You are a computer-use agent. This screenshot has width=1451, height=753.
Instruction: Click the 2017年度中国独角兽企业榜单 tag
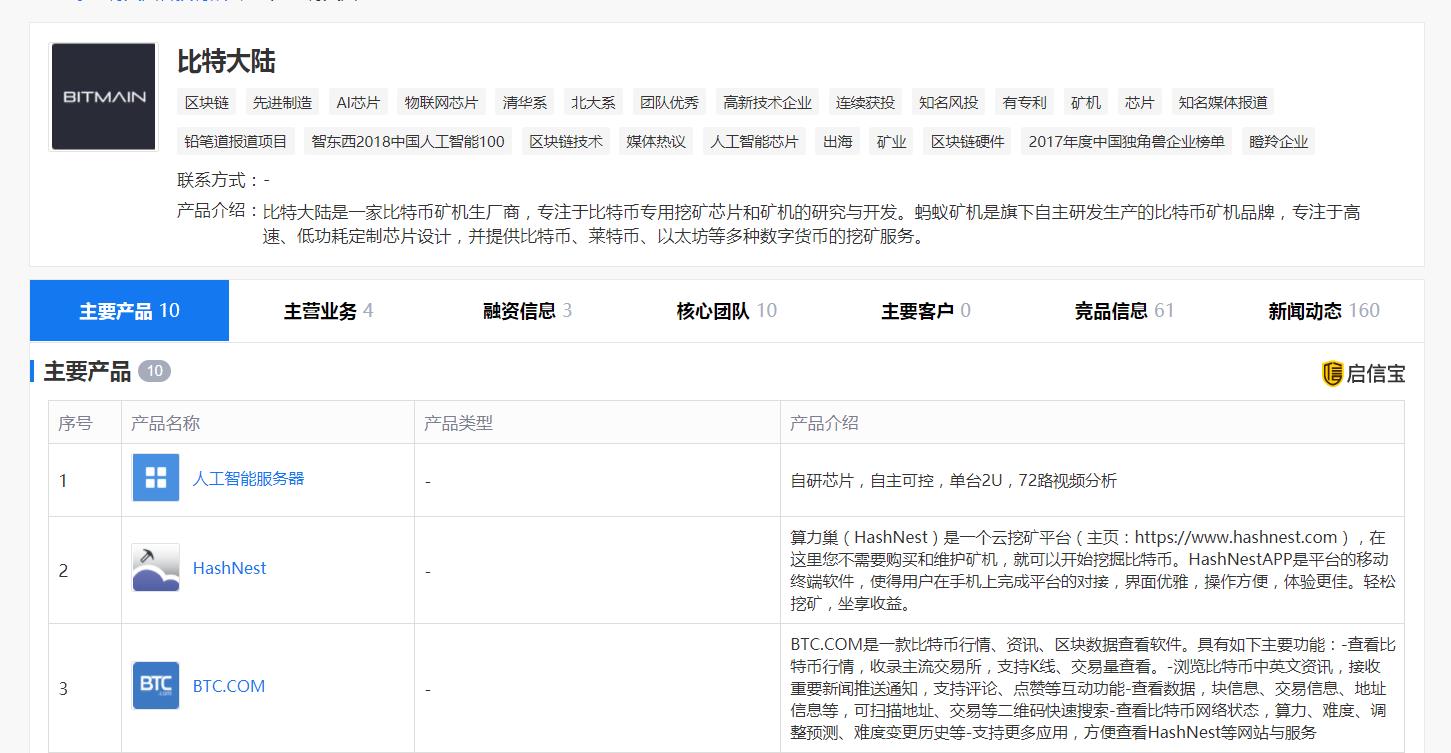coord(1126,141)
